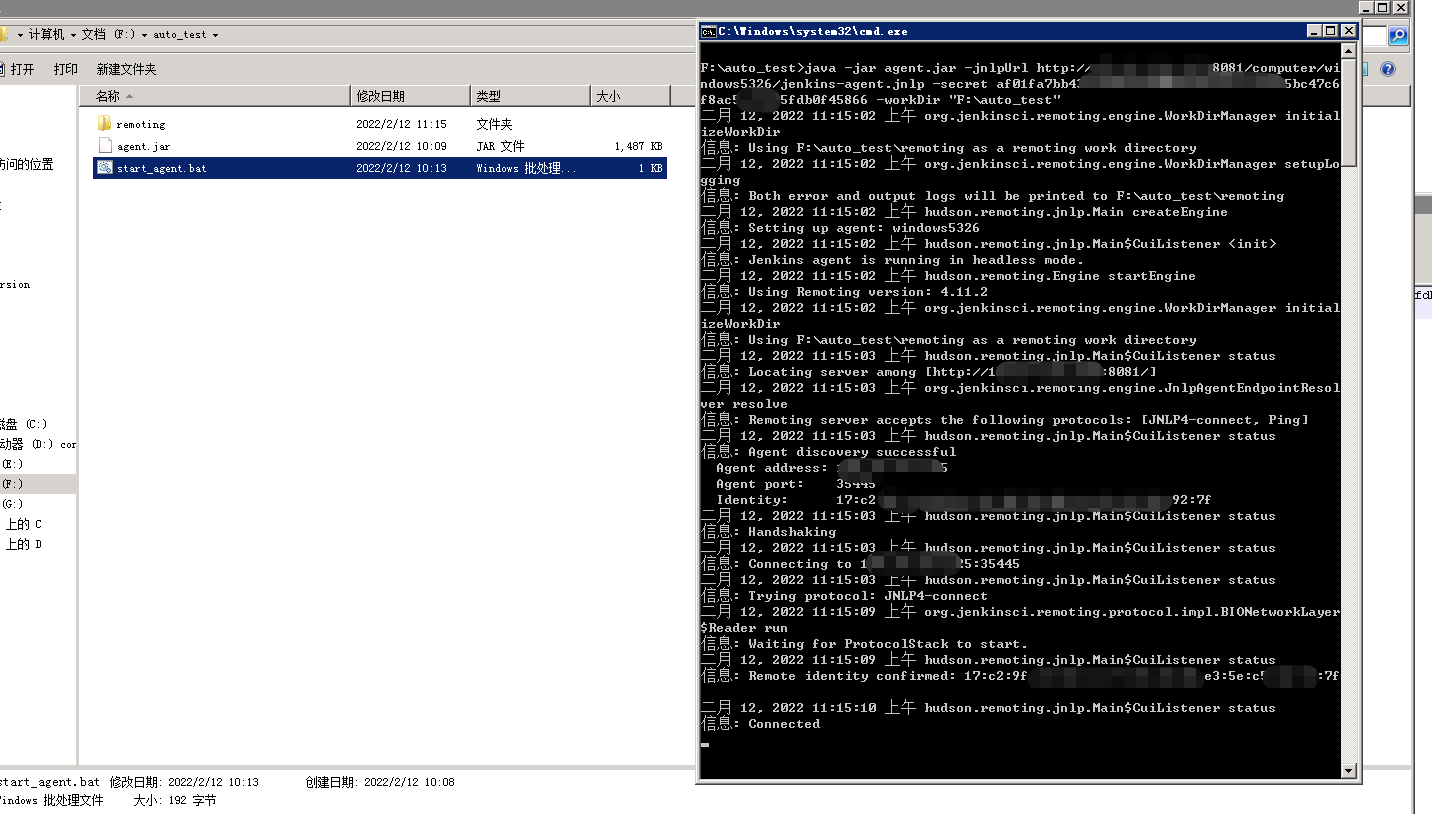The image size is (1432, 814).
Task: Click '大小: 192 字节' in details pane
Action: (x=175, y=800)
